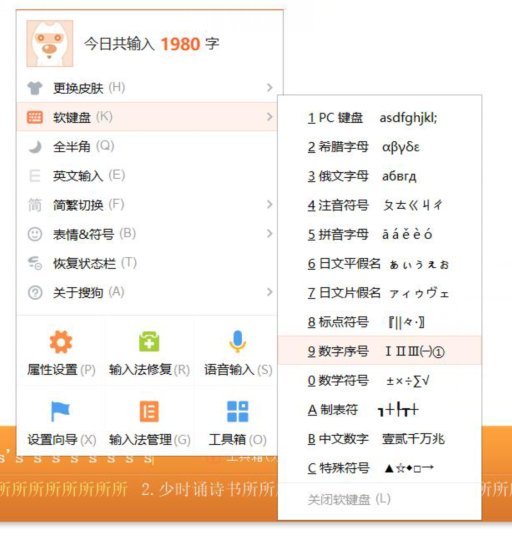
Task: Open 关于搜狗 (A) menu entry
Action: coord(147,292)
